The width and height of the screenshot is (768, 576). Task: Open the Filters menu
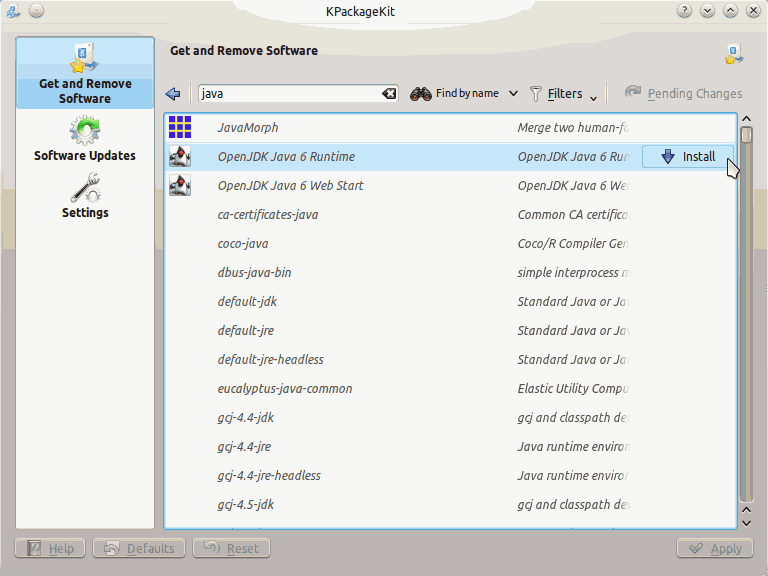coord(563,94)
